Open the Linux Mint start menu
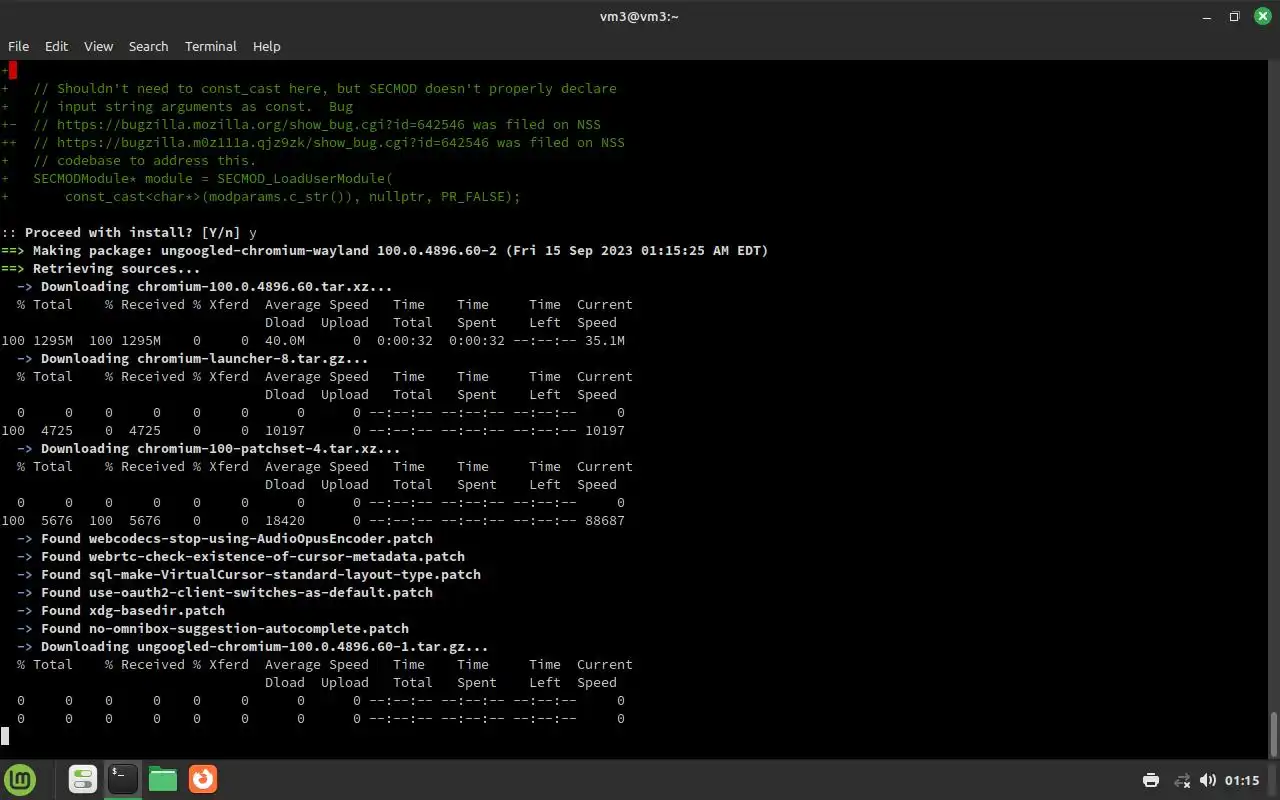This screenshot has height=800, width=1280. click(20, 779)
